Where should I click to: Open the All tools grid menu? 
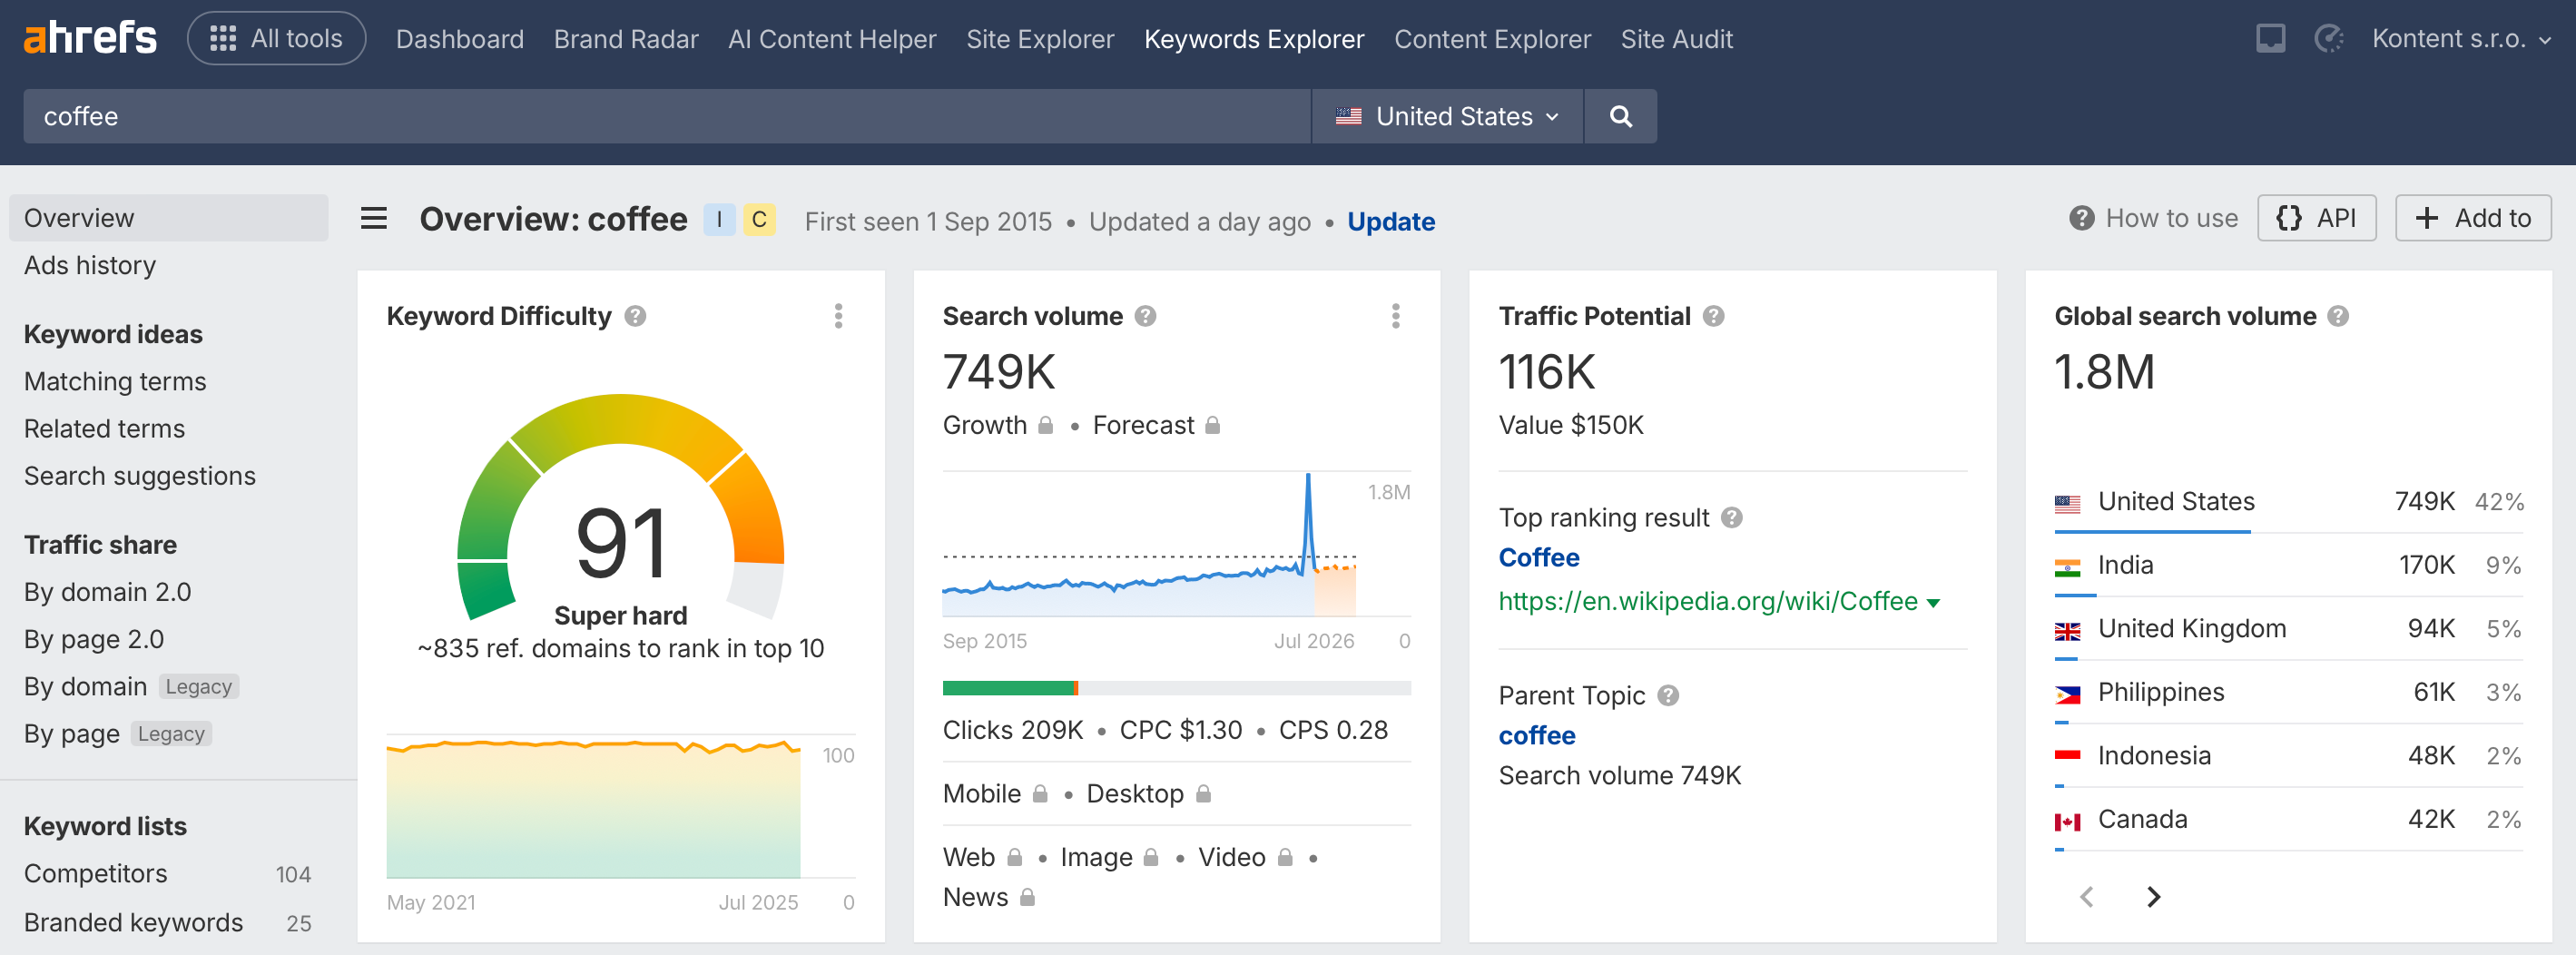pyautogui.click(x=276, y=39)
